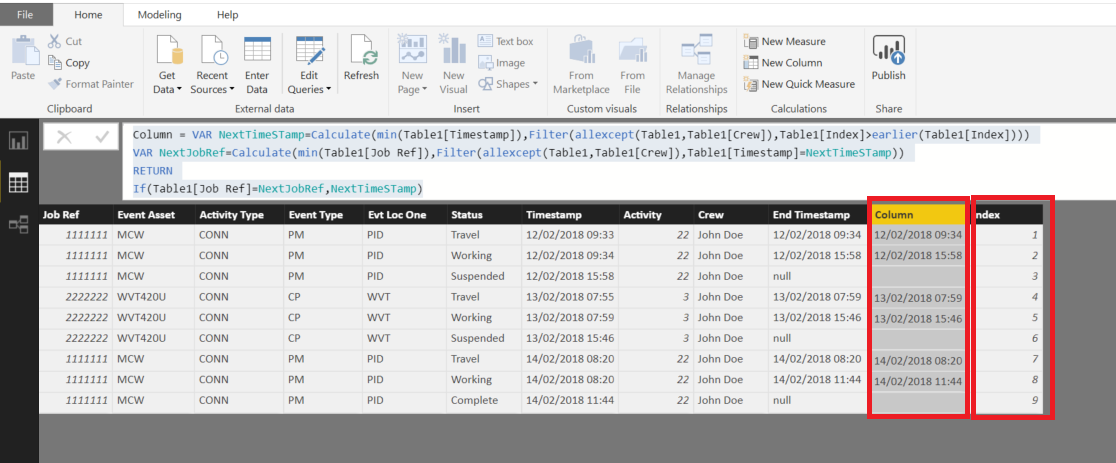Click Index cell with value 1
This screenshot has width=1116, height=463.
[1009, 234]
